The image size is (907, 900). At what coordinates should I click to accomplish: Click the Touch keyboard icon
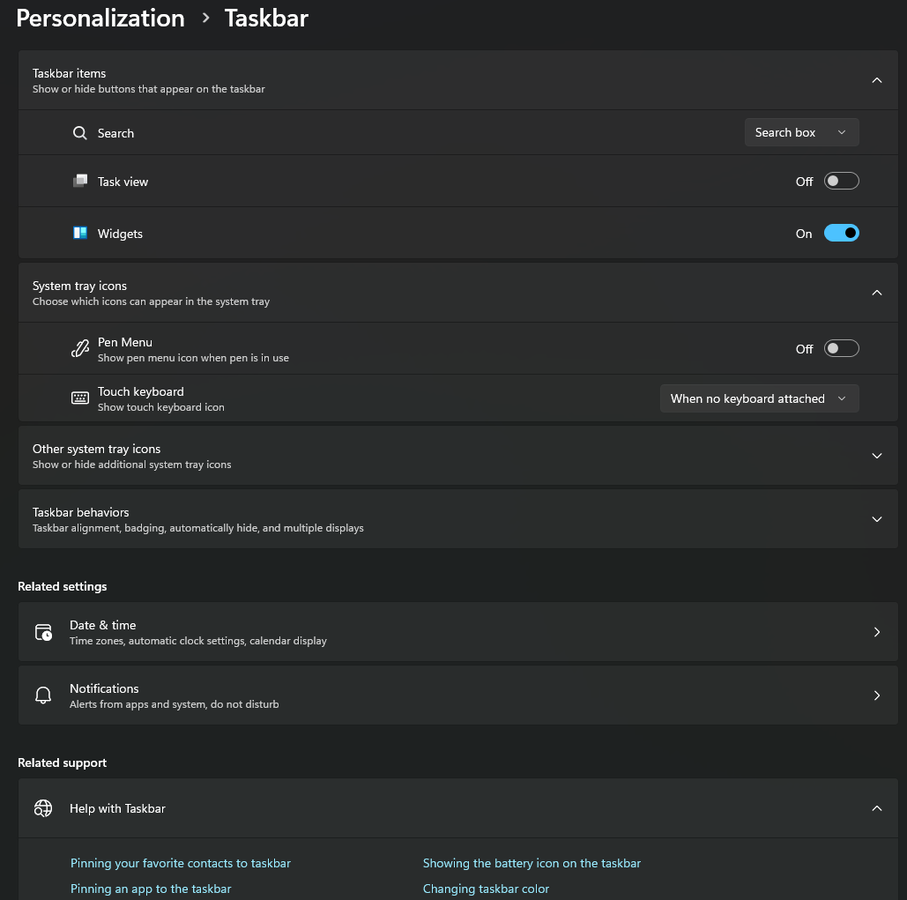80,398
